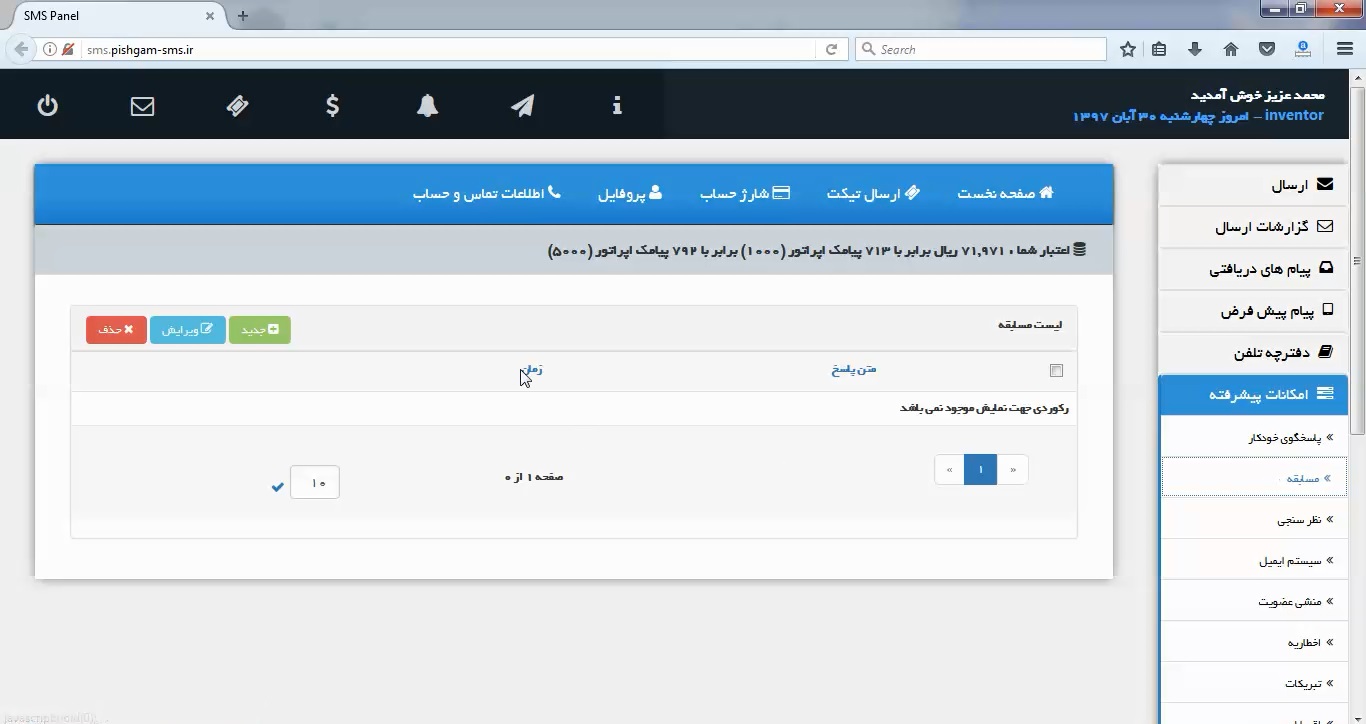Viewport: 1366px width, 724px height.
Task: Click the ticket icon in top header
Action: coord(238,105)
